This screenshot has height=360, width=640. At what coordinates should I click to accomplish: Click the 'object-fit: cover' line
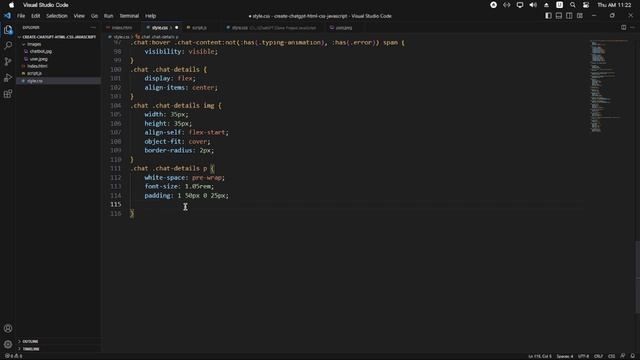177,141
